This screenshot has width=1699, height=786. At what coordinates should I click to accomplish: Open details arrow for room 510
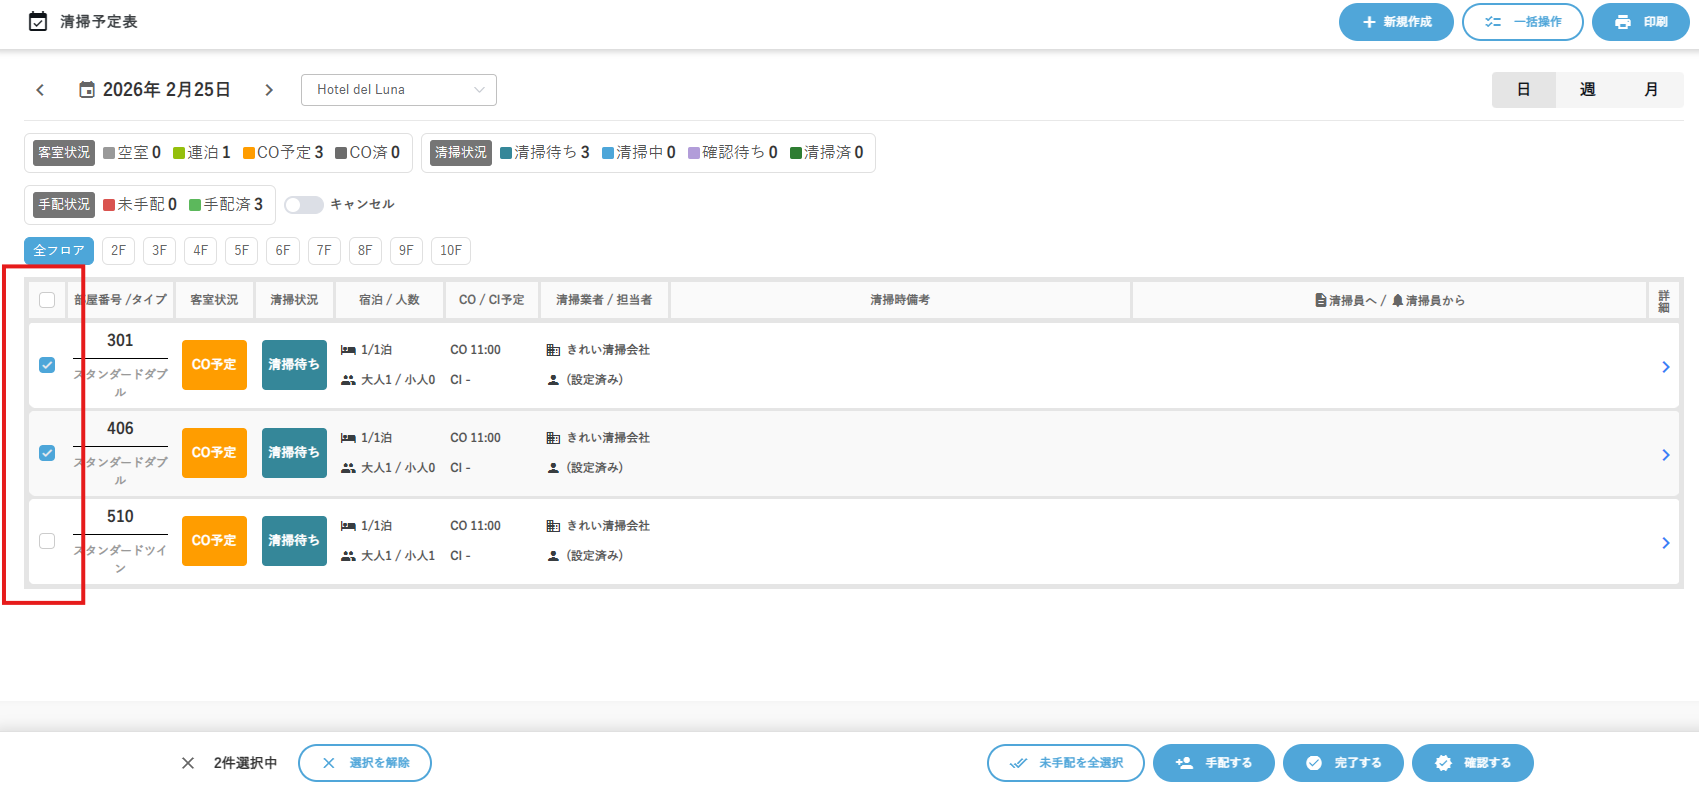click(x=1665, y=543)
